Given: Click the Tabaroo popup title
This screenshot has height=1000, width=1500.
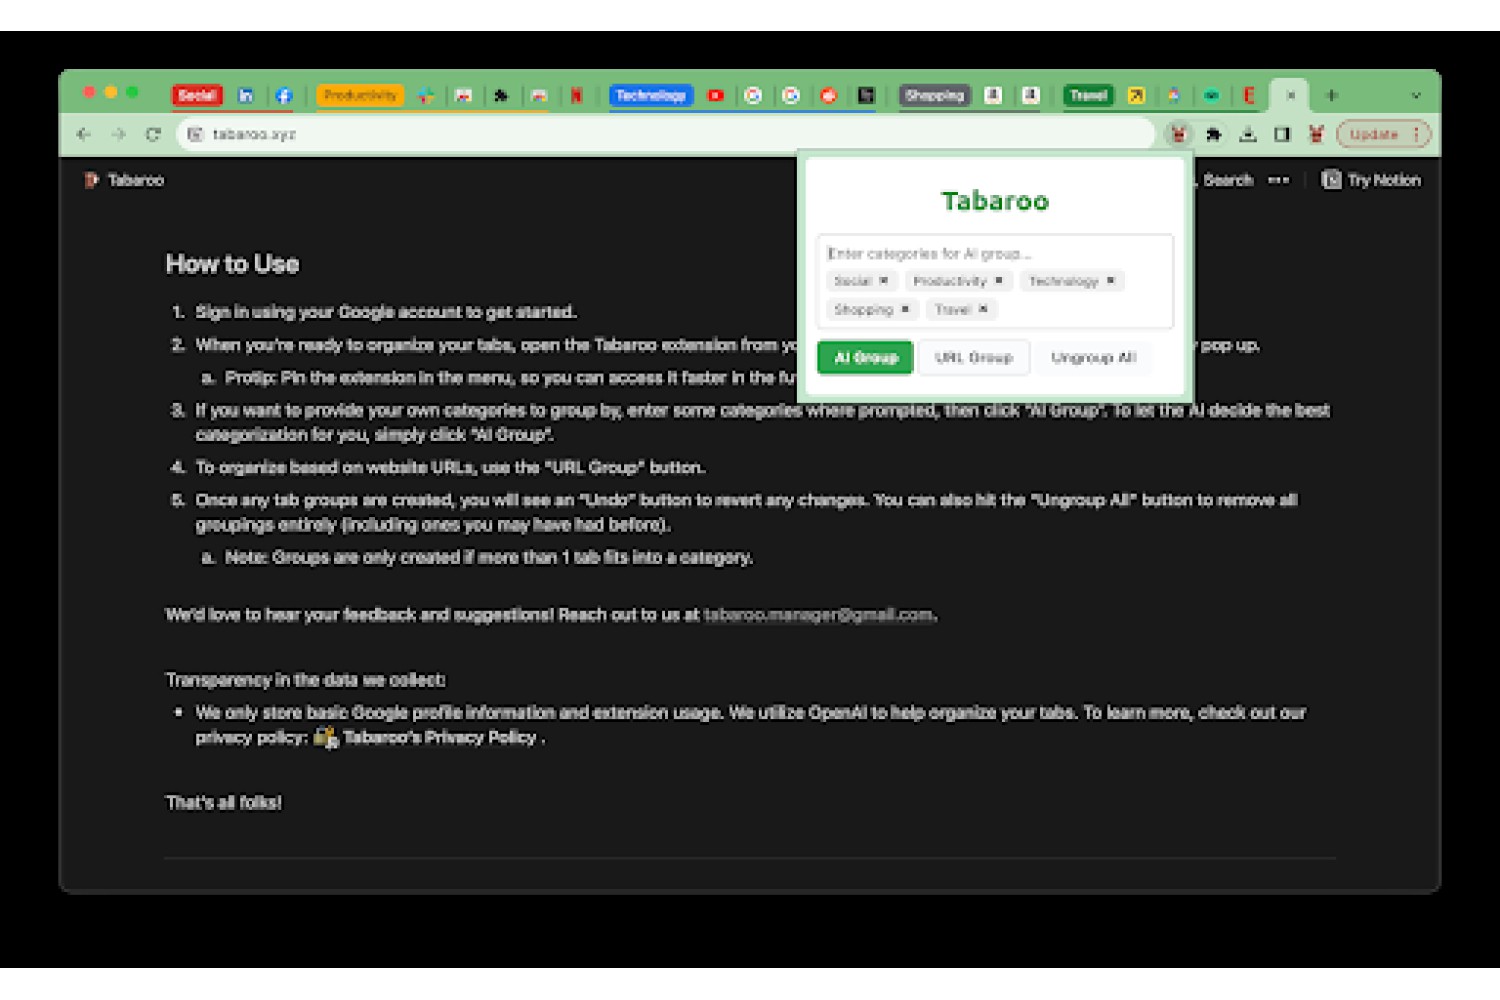Looking at the screenshot, I should point(995,201).
